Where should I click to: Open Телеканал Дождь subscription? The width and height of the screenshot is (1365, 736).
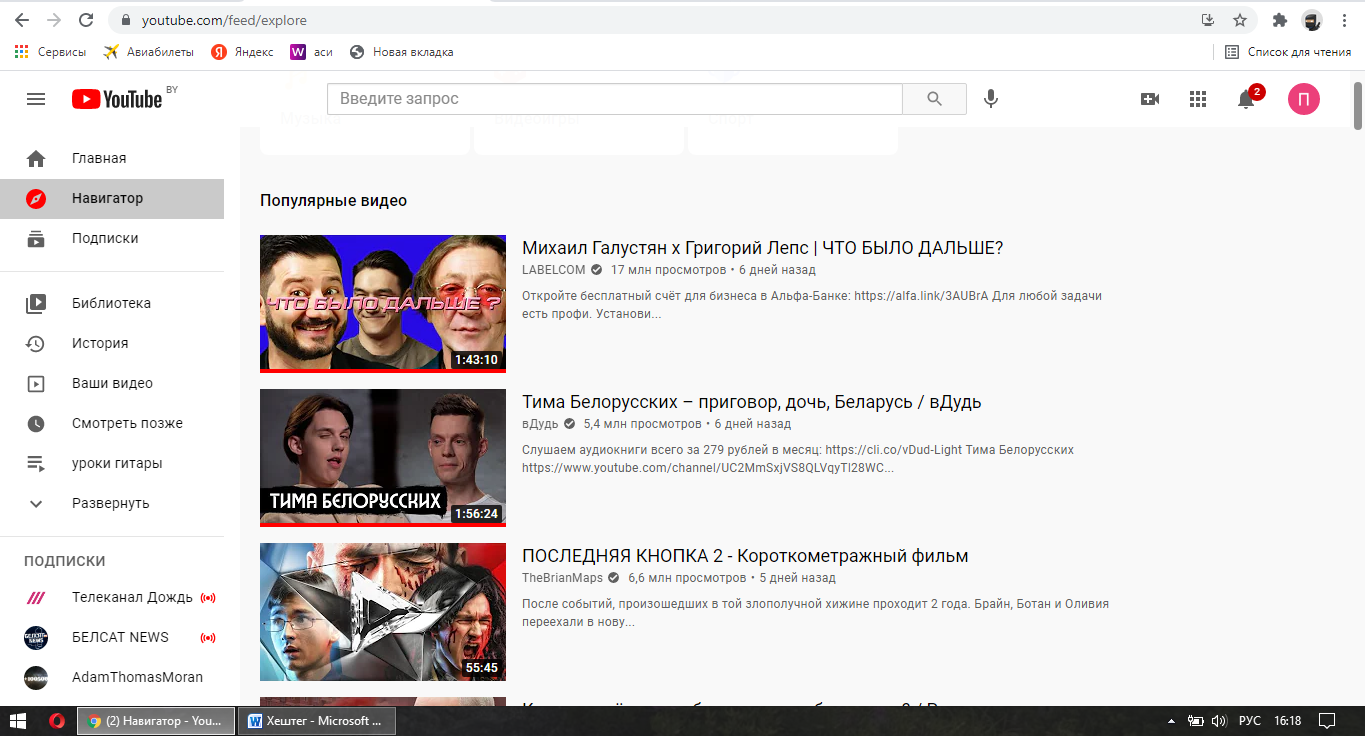click(112, 597)
